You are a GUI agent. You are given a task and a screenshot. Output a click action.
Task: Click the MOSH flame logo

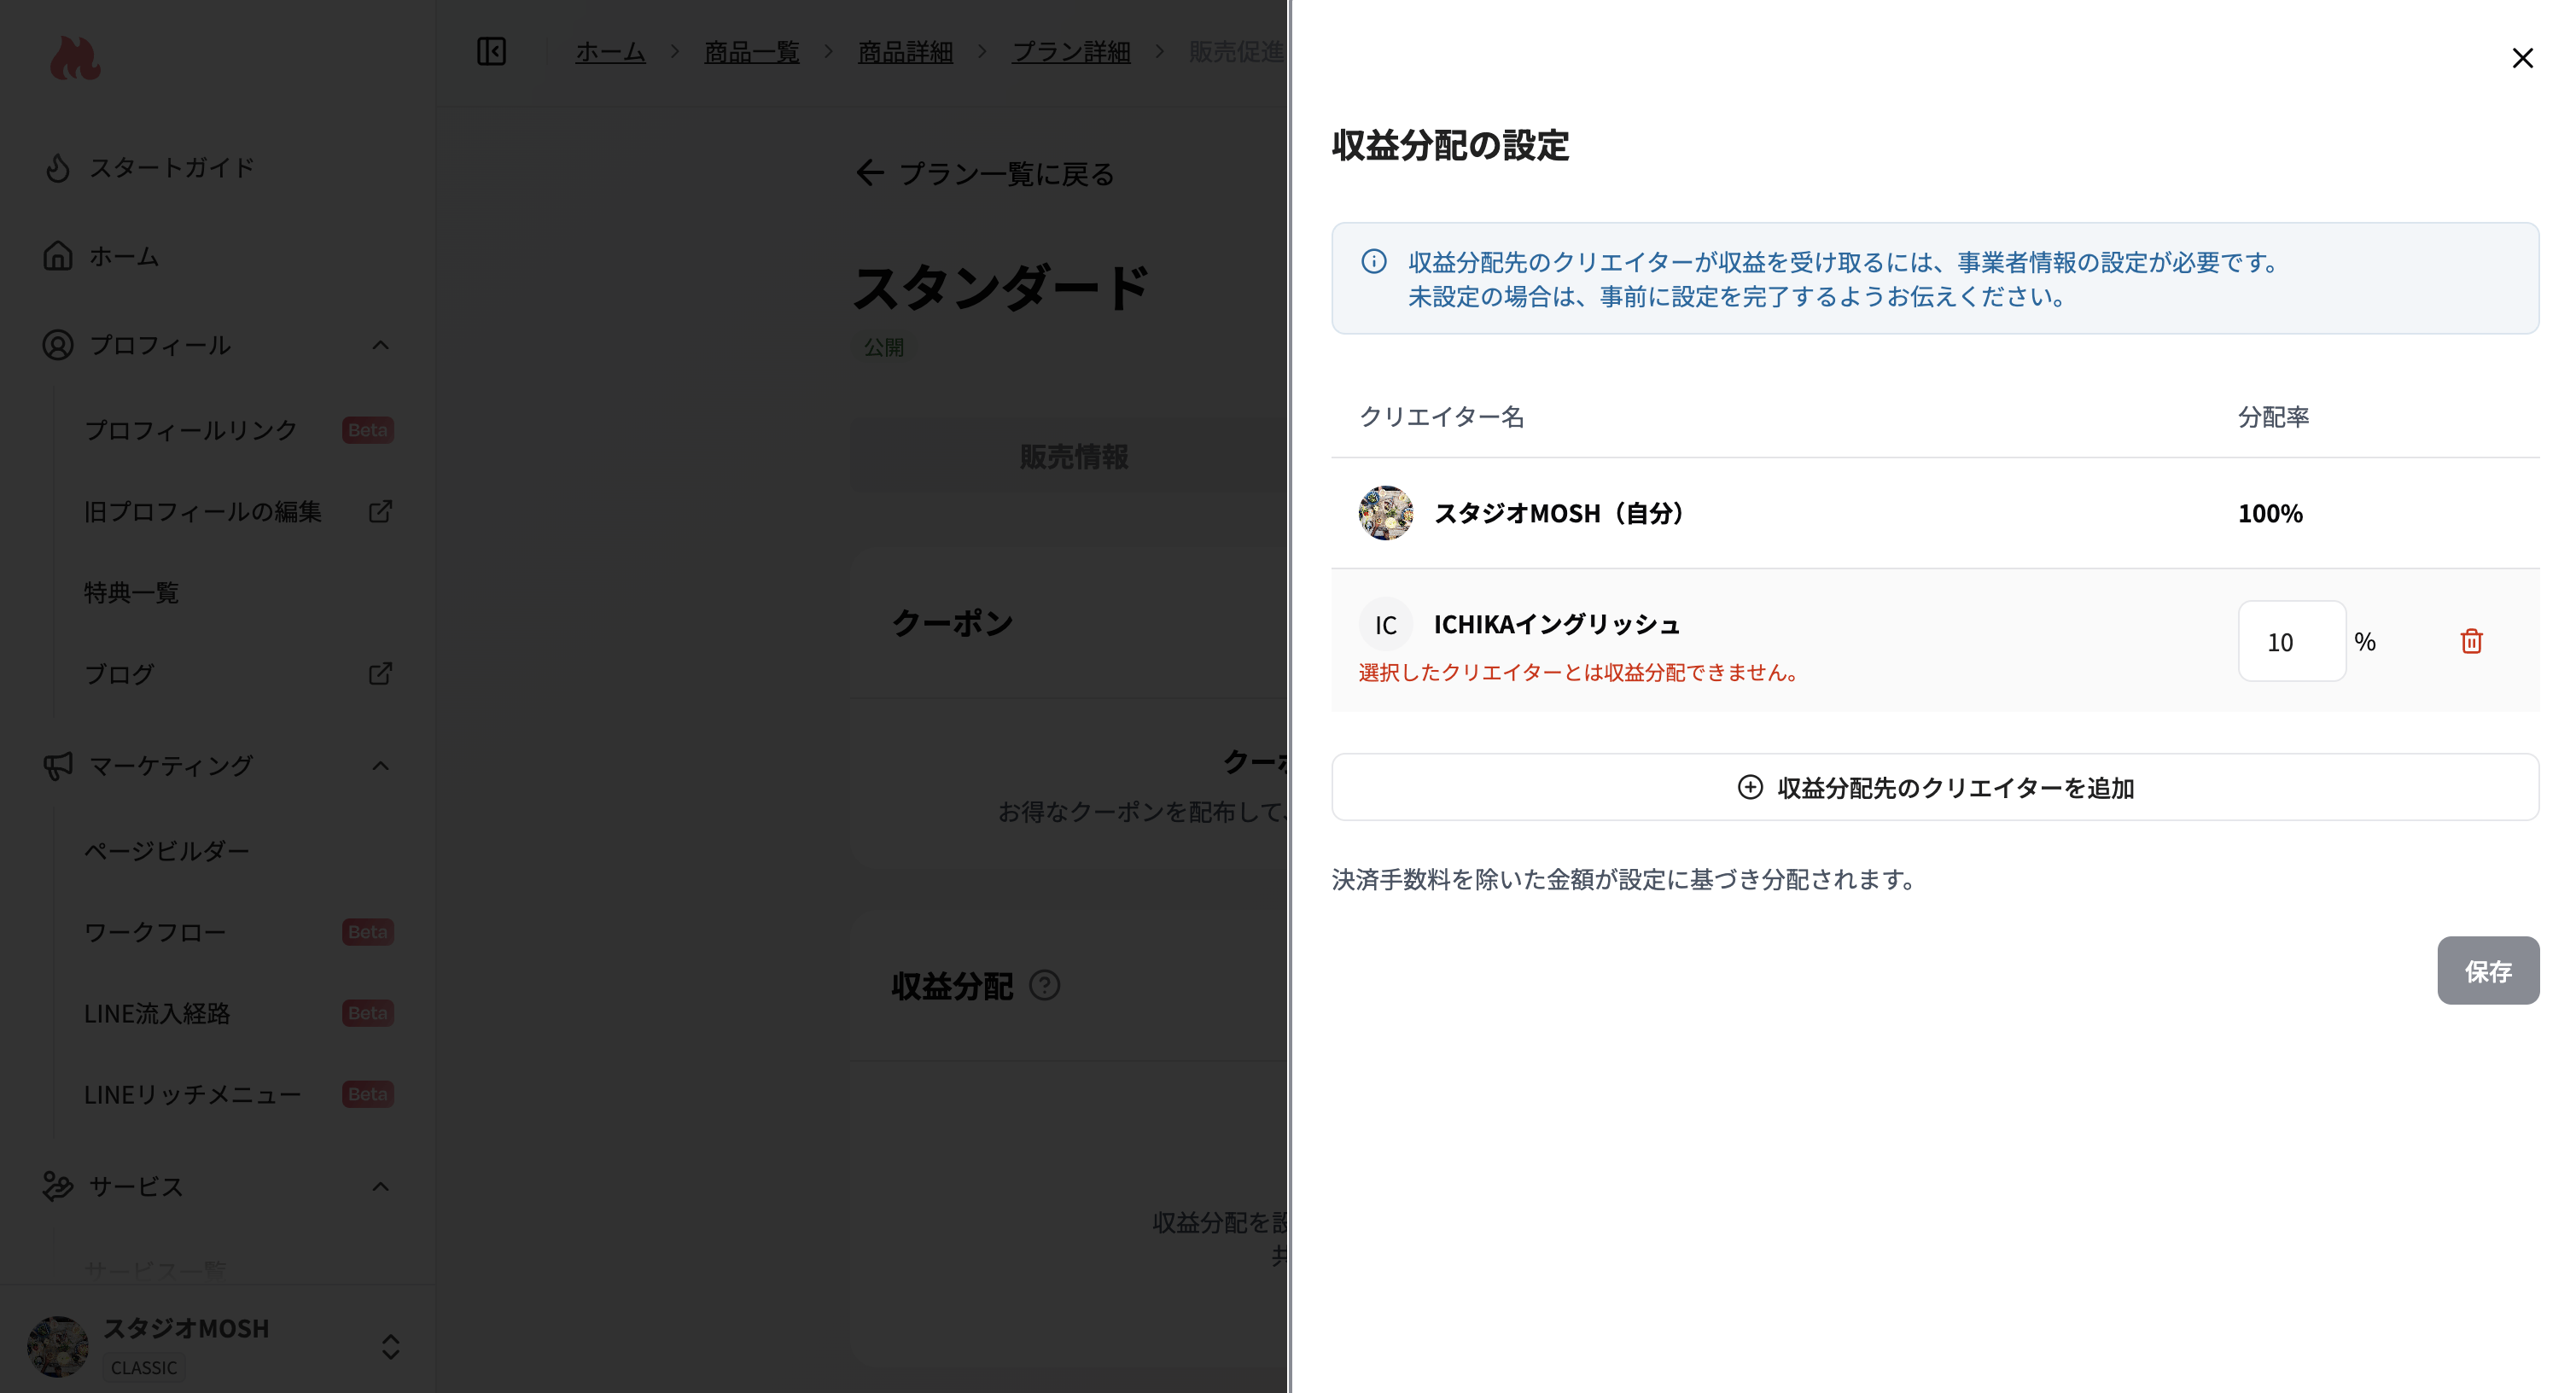pyautogui.click(x=75, y=58)
